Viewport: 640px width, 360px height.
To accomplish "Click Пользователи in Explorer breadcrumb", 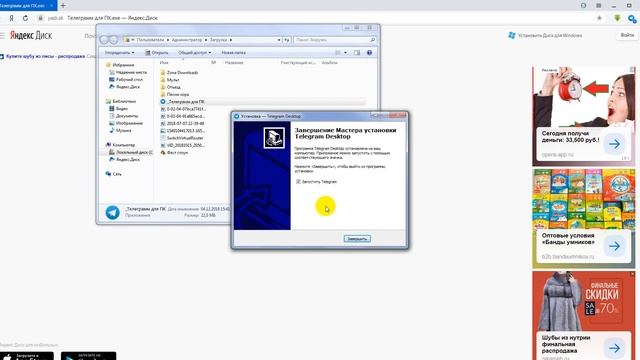I will pyautogui.click(x=150, y=40).
